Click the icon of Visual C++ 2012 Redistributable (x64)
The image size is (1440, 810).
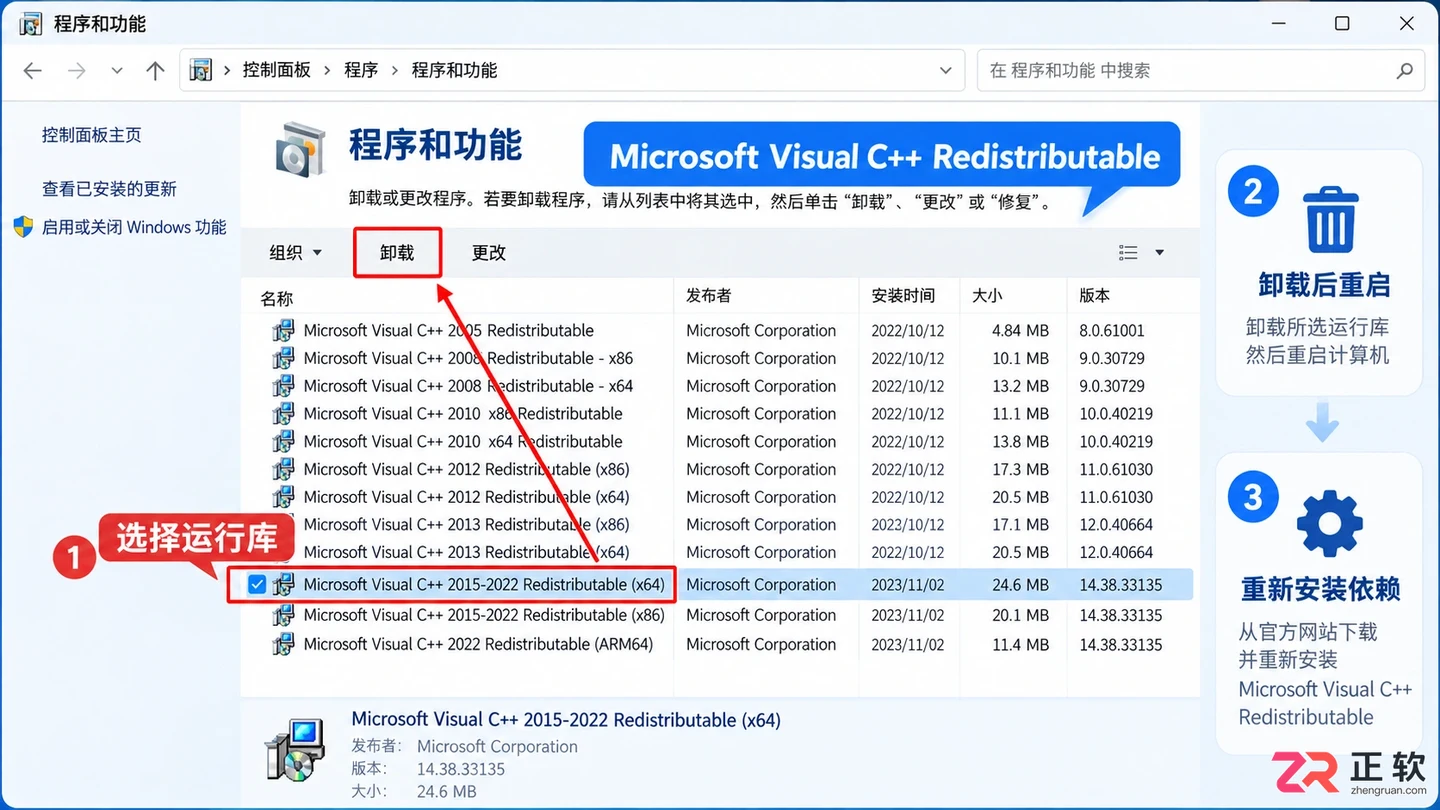(284, 497)
